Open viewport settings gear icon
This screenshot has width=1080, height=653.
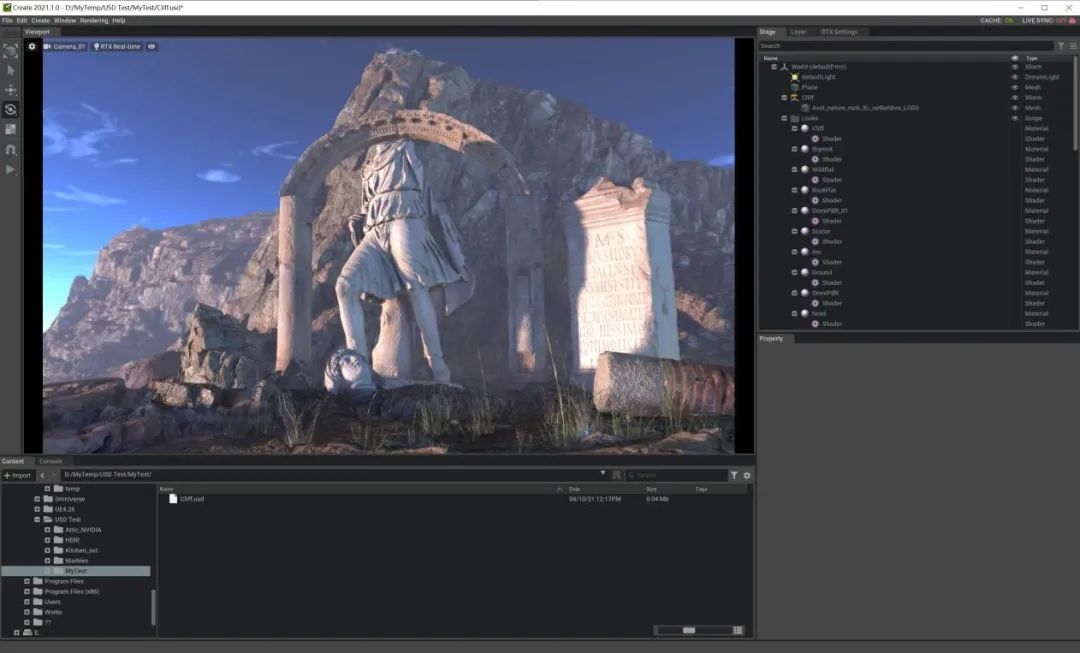point(32,46)
